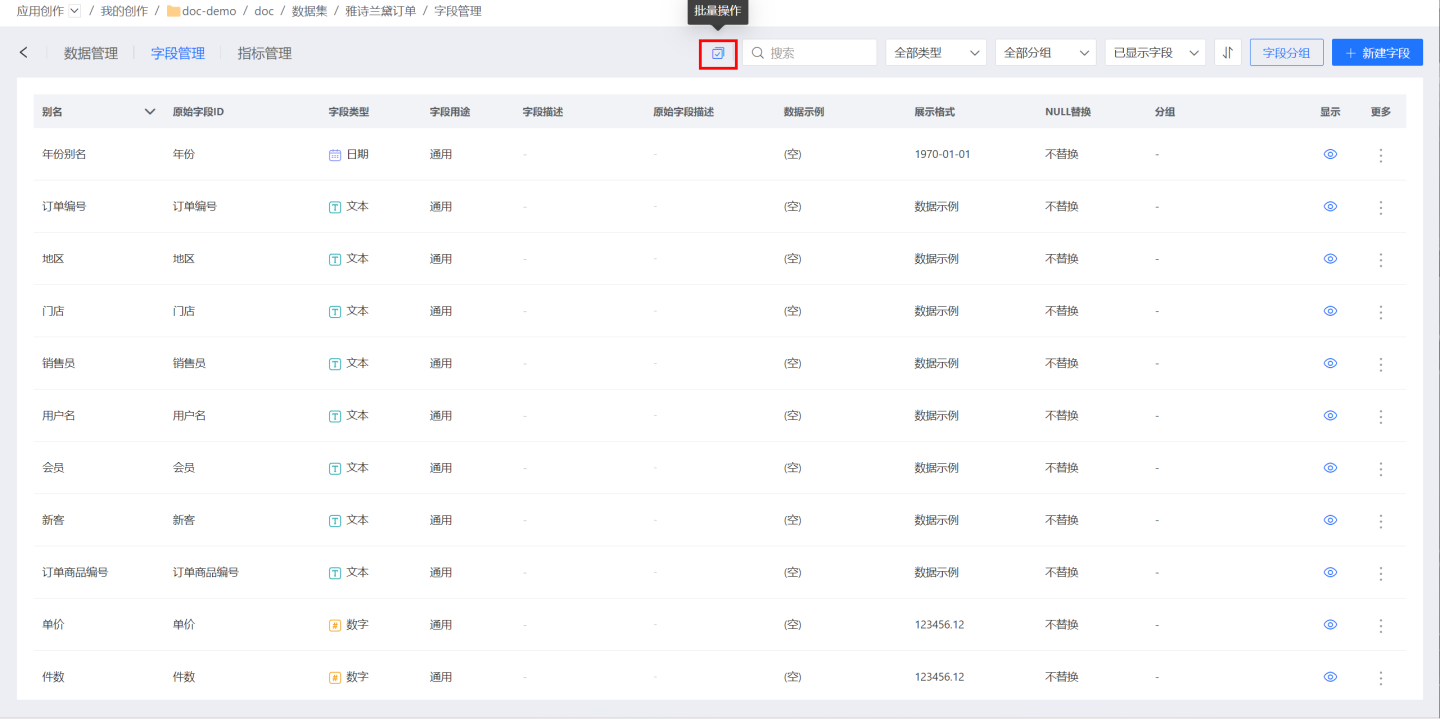Open the 全部类型 type filter dropdown
This screenshot has height=720, width=1440.
coord(936,53)
